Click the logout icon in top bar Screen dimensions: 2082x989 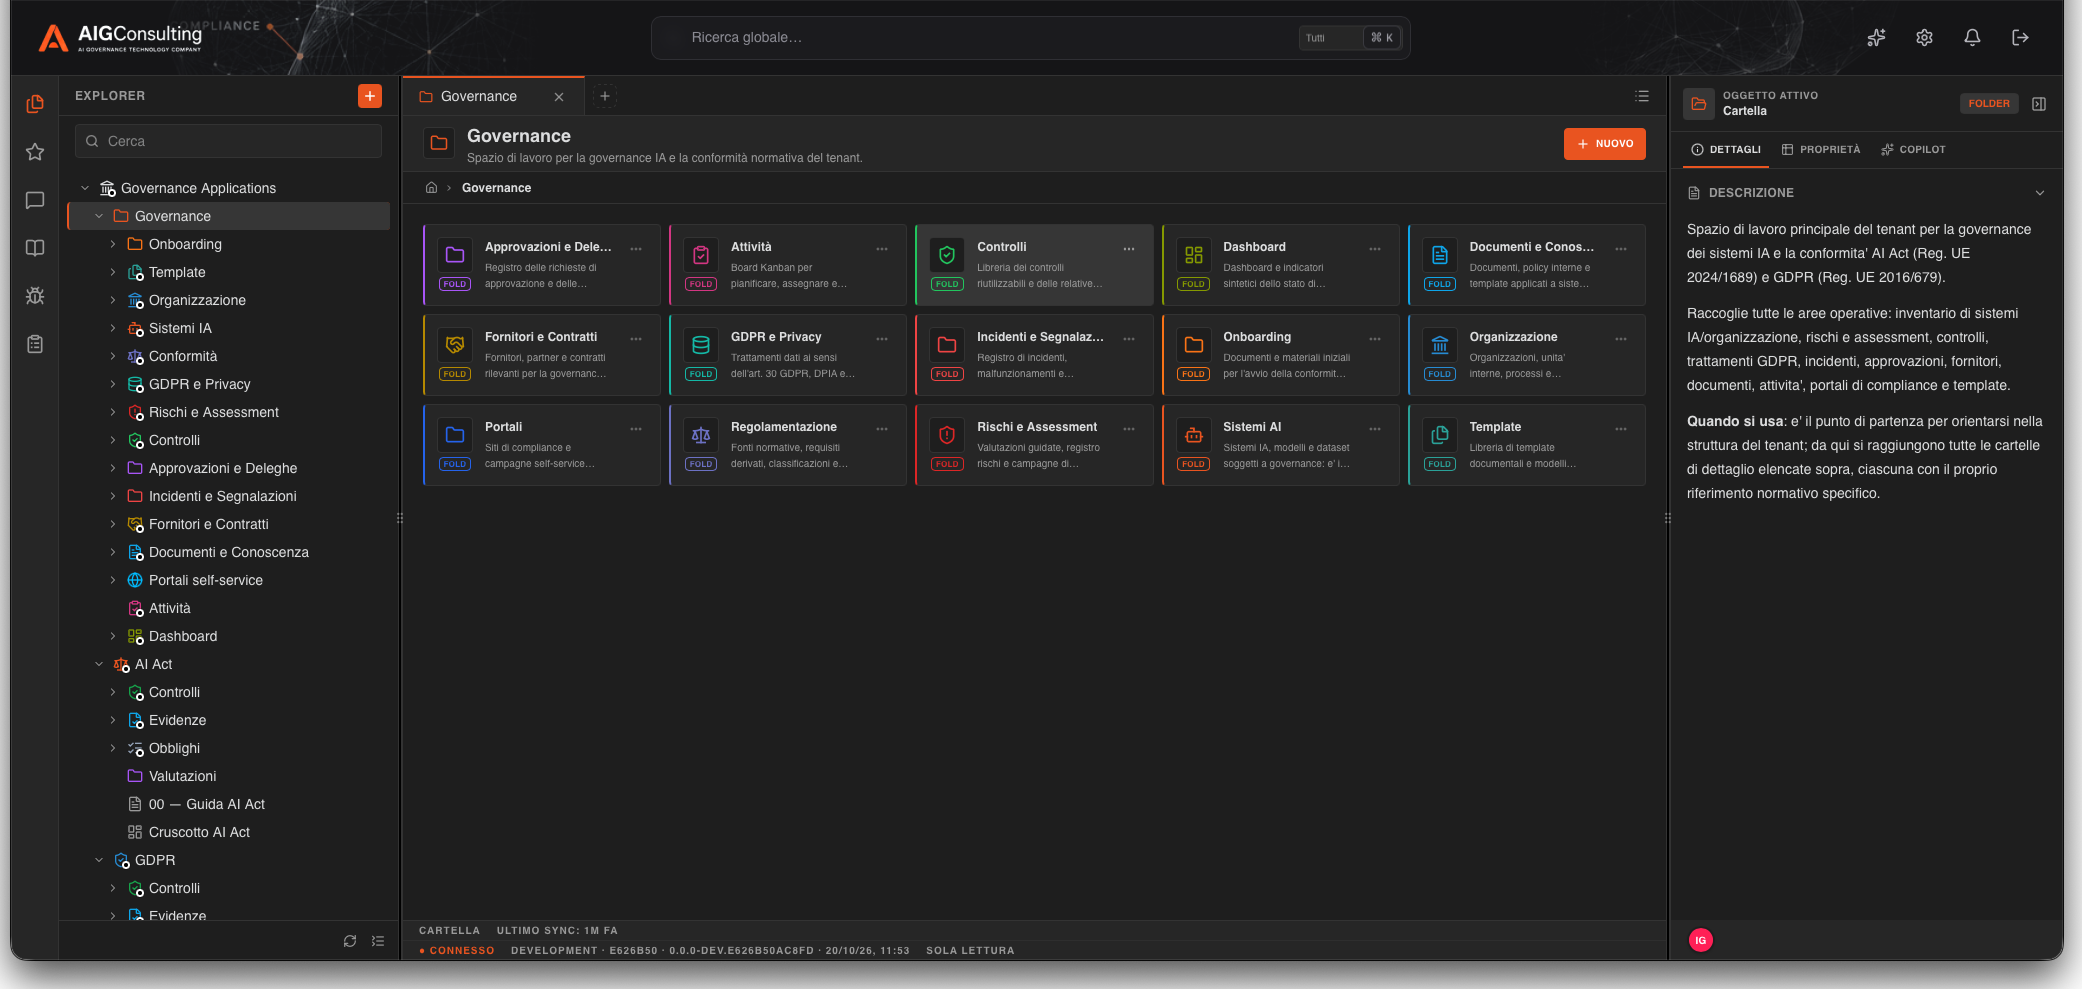pyautogui.click(x=2020, y=38)
